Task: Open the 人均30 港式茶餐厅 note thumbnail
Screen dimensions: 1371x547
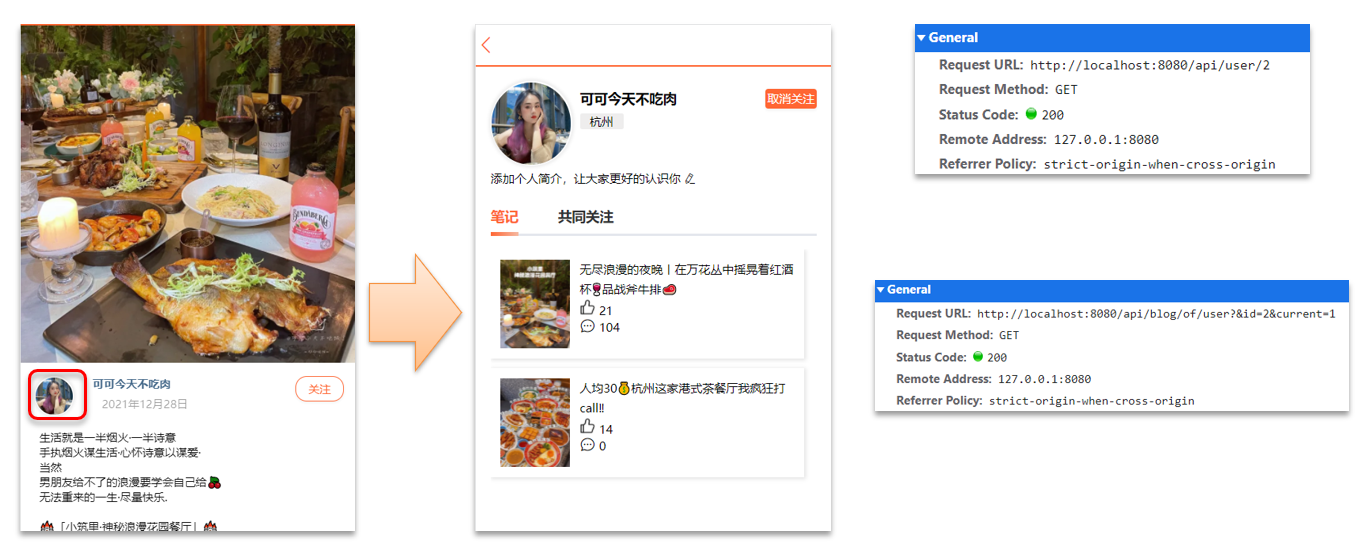Action: 535,422
